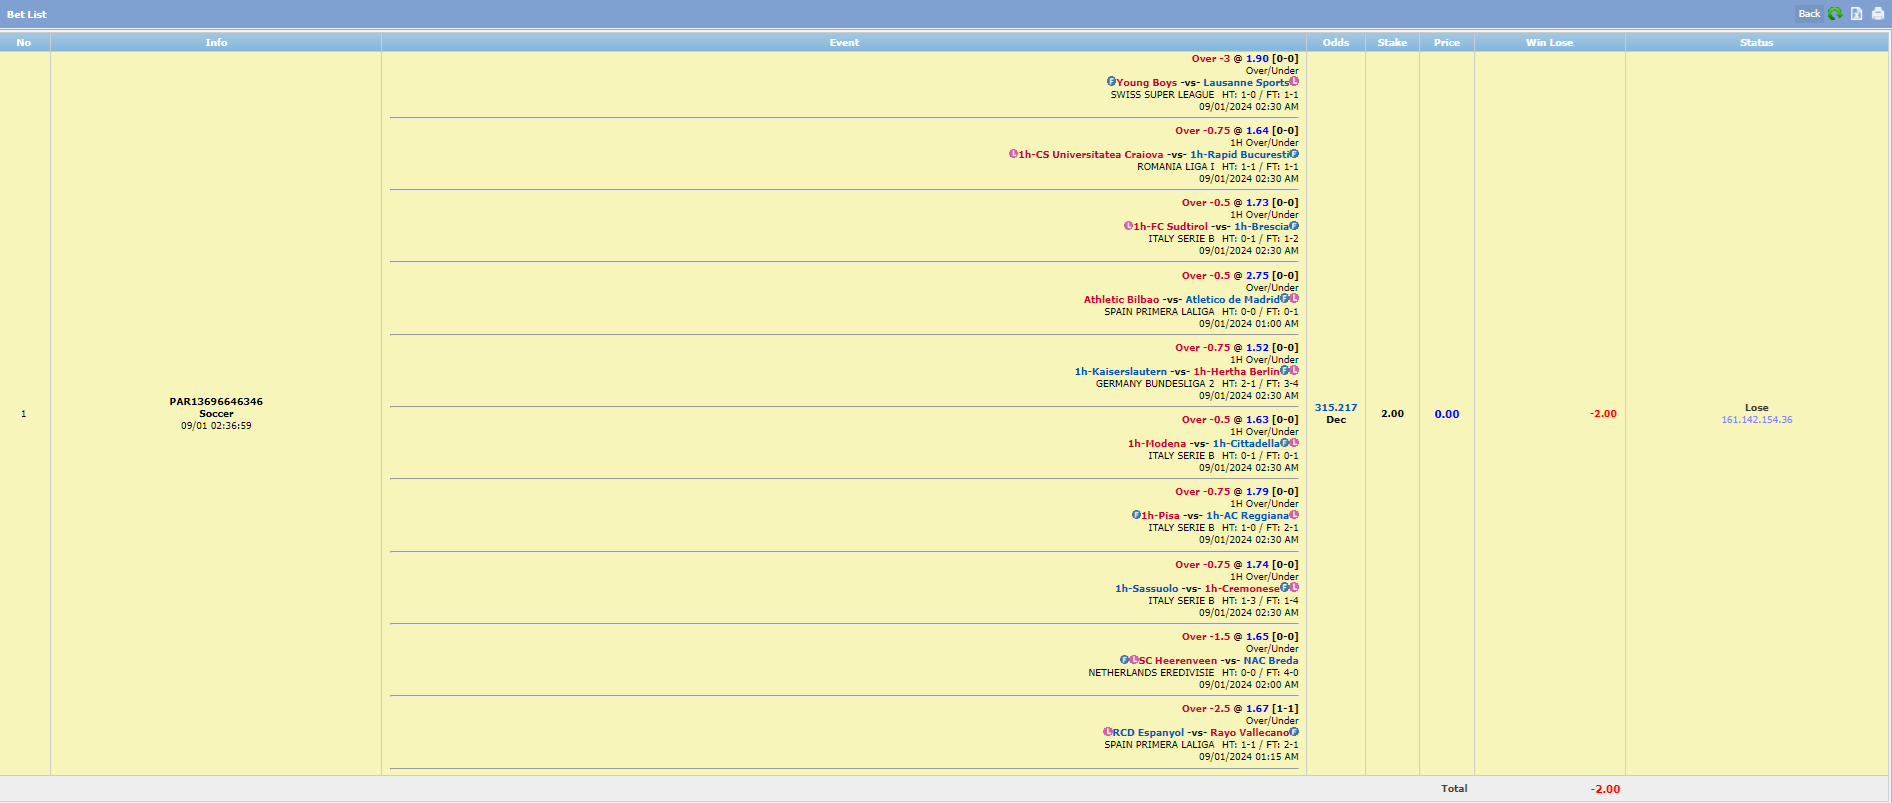
Task: Click the Event column header
Action: 843,42
